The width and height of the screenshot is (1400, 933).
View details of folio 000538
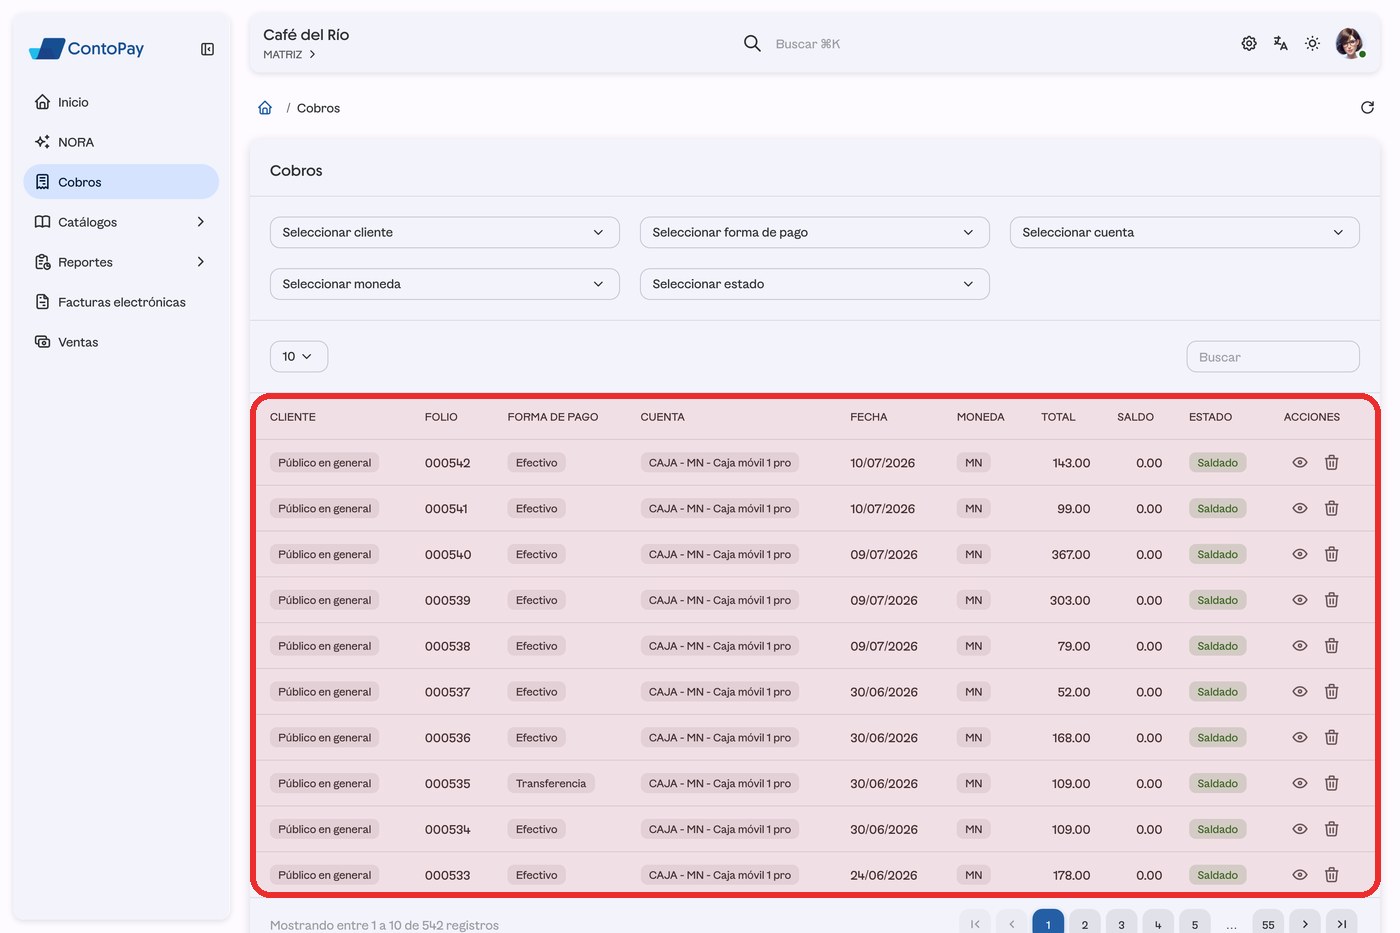click(x=1300, y=646)
